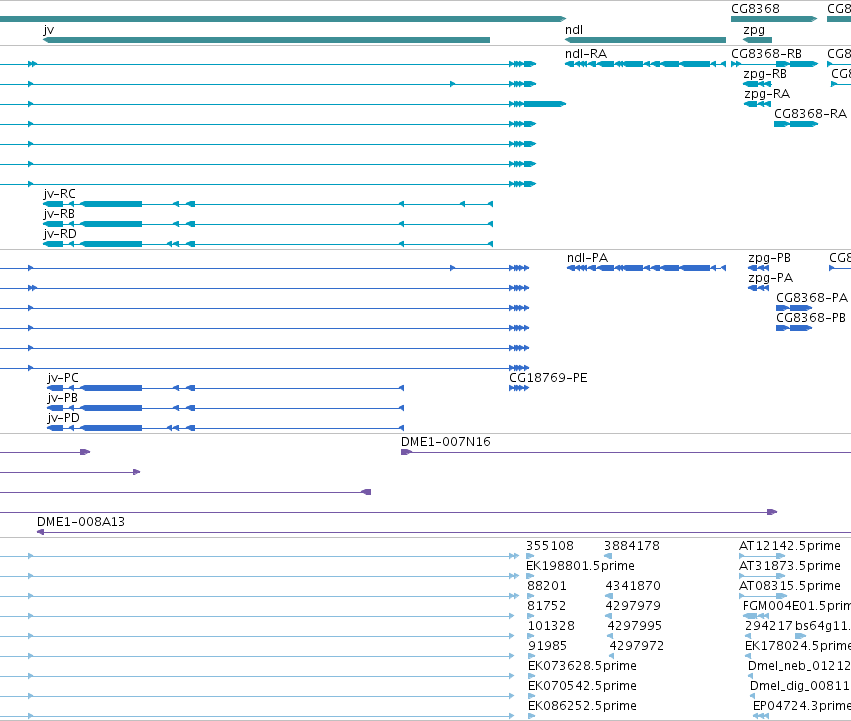Select the ndl gene bar
Image resolution: width=851 pixels, height=721 pixels.
[645, 40]
